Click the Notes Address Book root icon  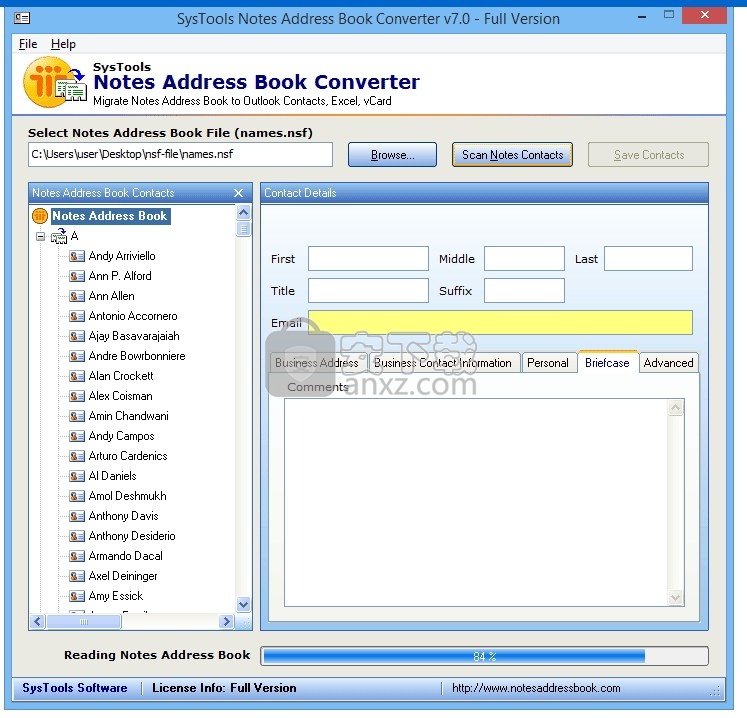40,216
